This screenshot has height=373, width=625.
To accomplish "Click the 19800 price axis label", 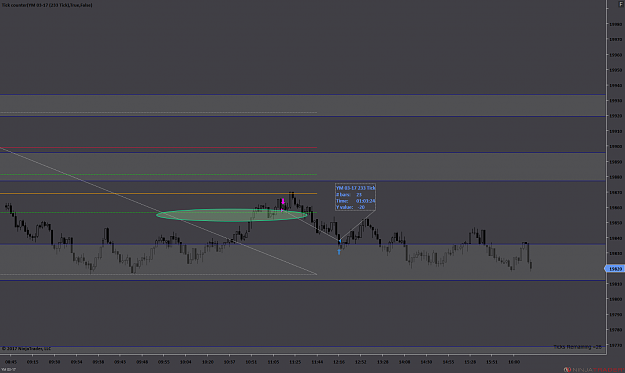I will pyautogui.click(x=616, y=299).
